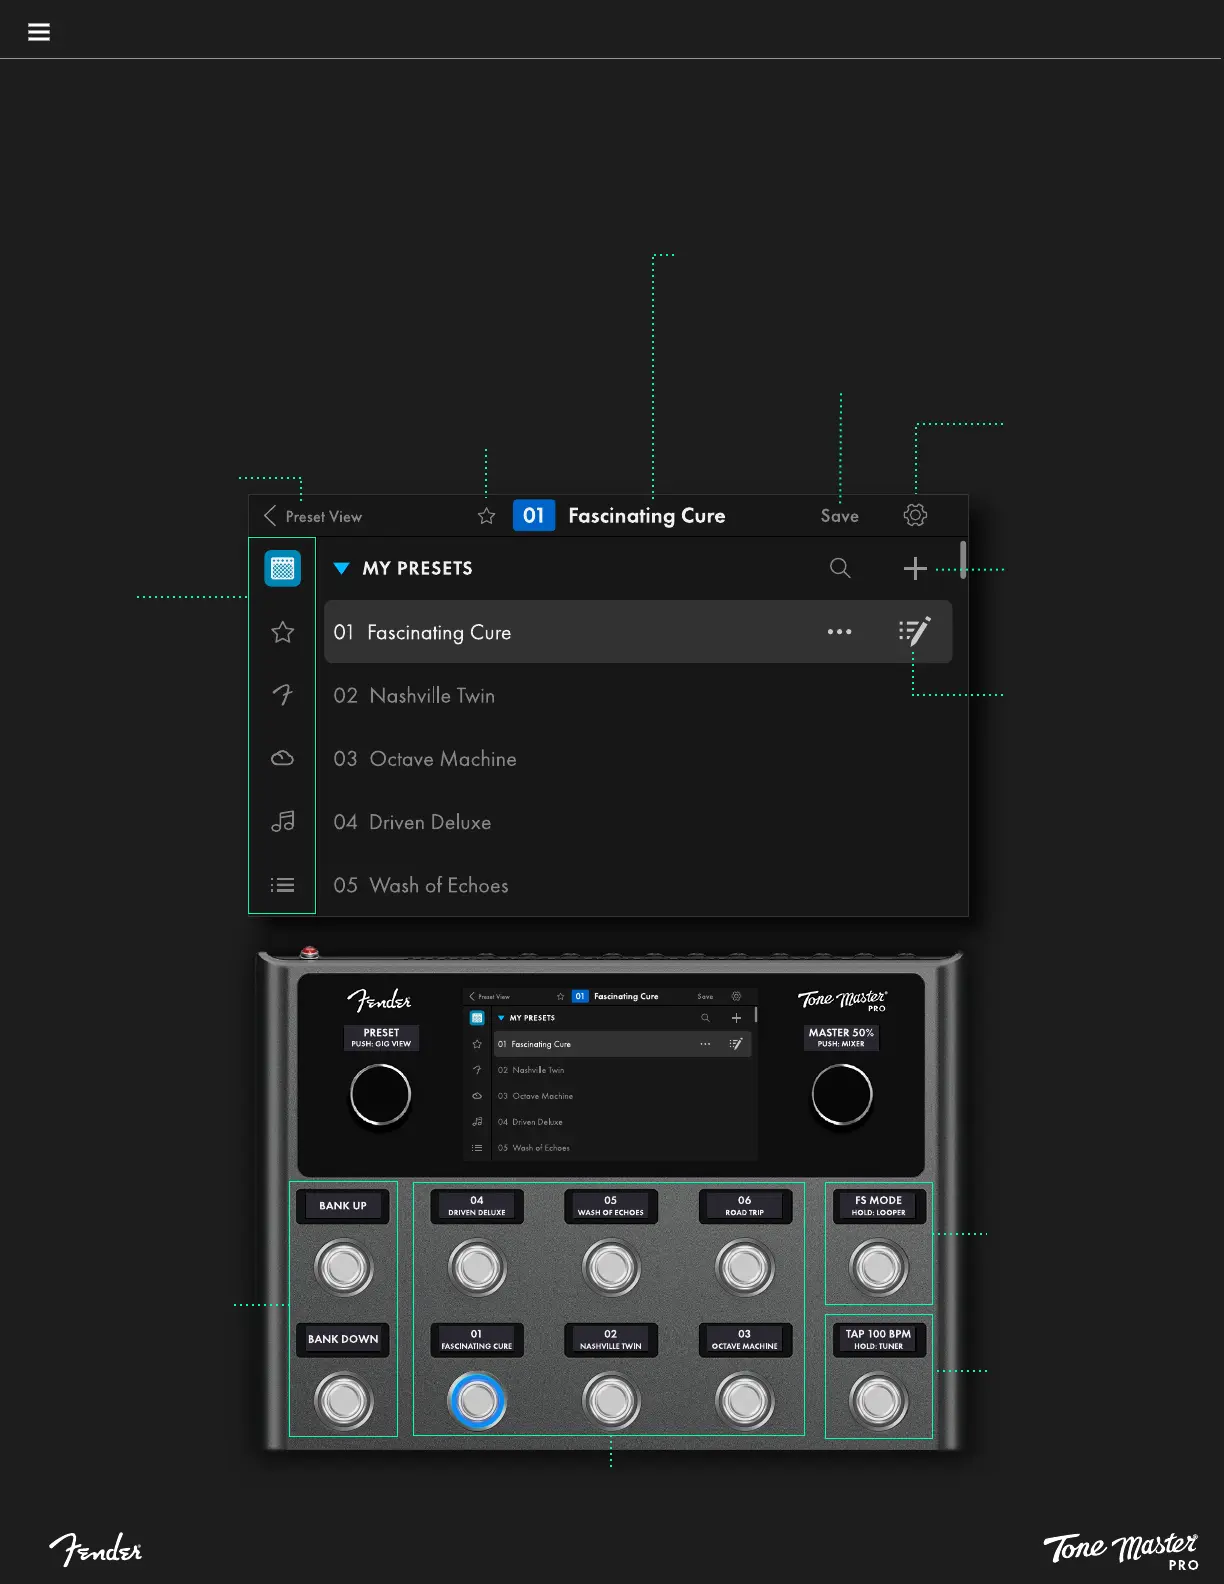This screenshot has width=1224, height=1584.
Task: Tap Save on the device mini screen
Action: click(705, 996)
